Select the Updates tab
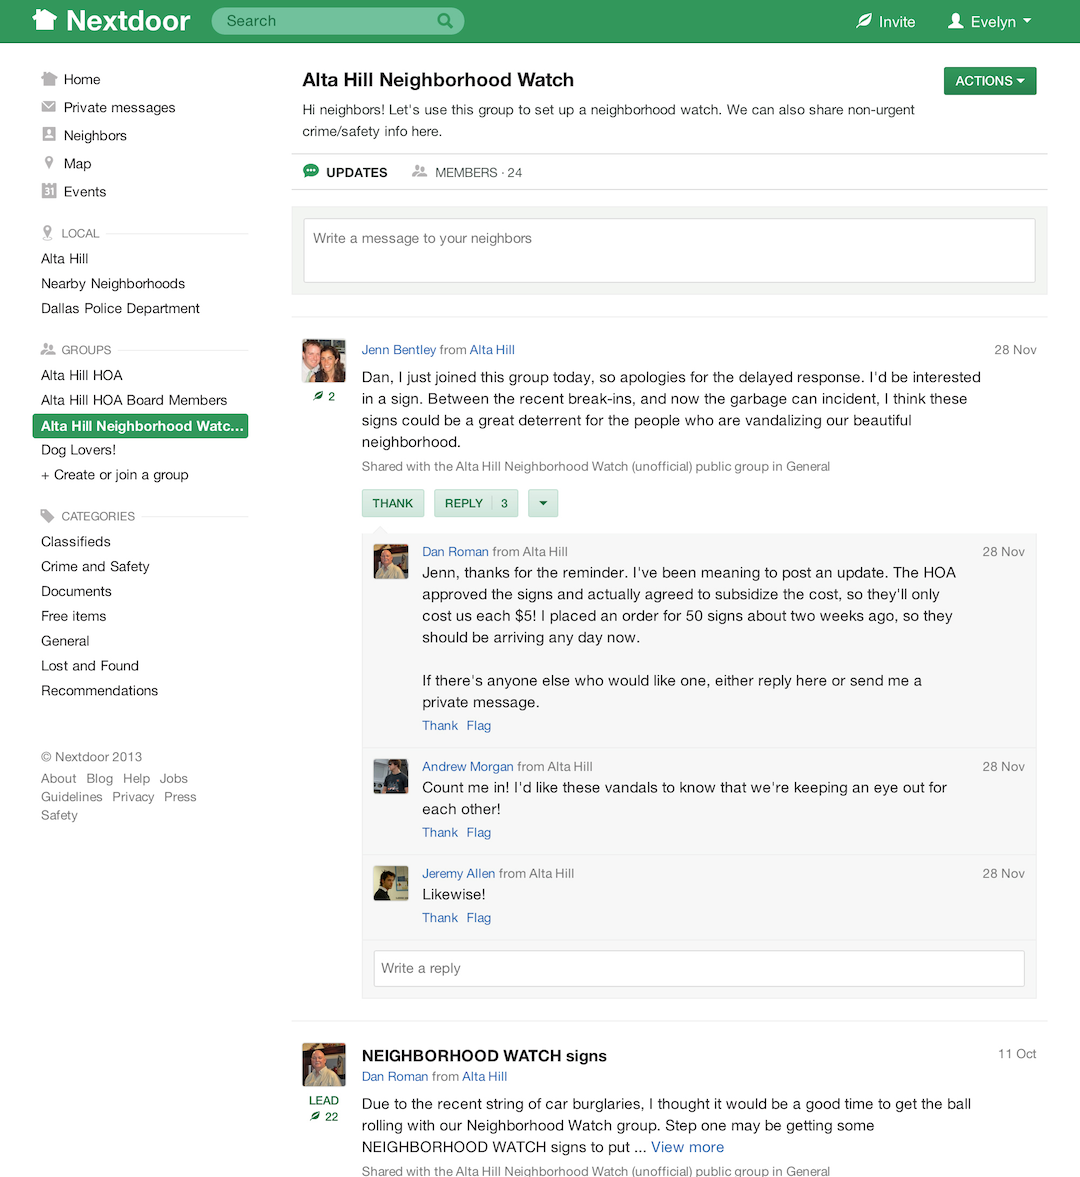Viewport: 1080px width, 1177px height. [x=346, y=172]
